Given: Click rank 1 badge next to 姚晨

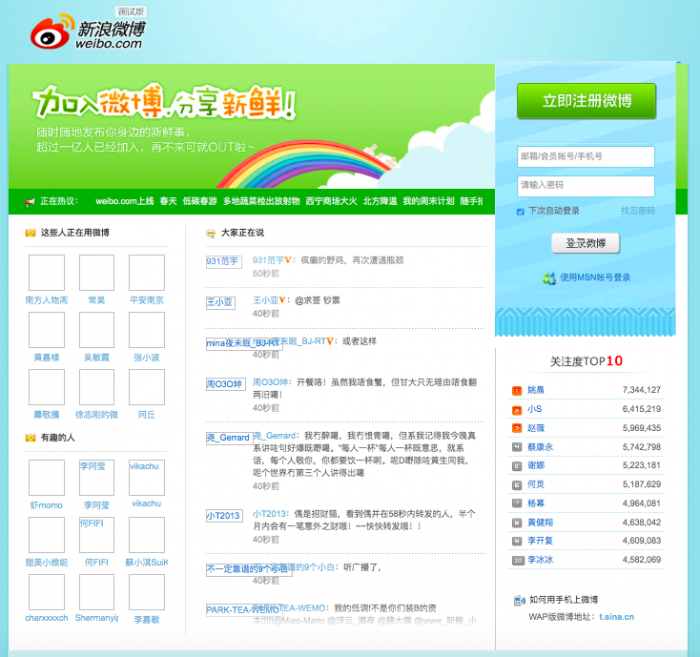Looking at the screenshot, I should tap(517, 391).
